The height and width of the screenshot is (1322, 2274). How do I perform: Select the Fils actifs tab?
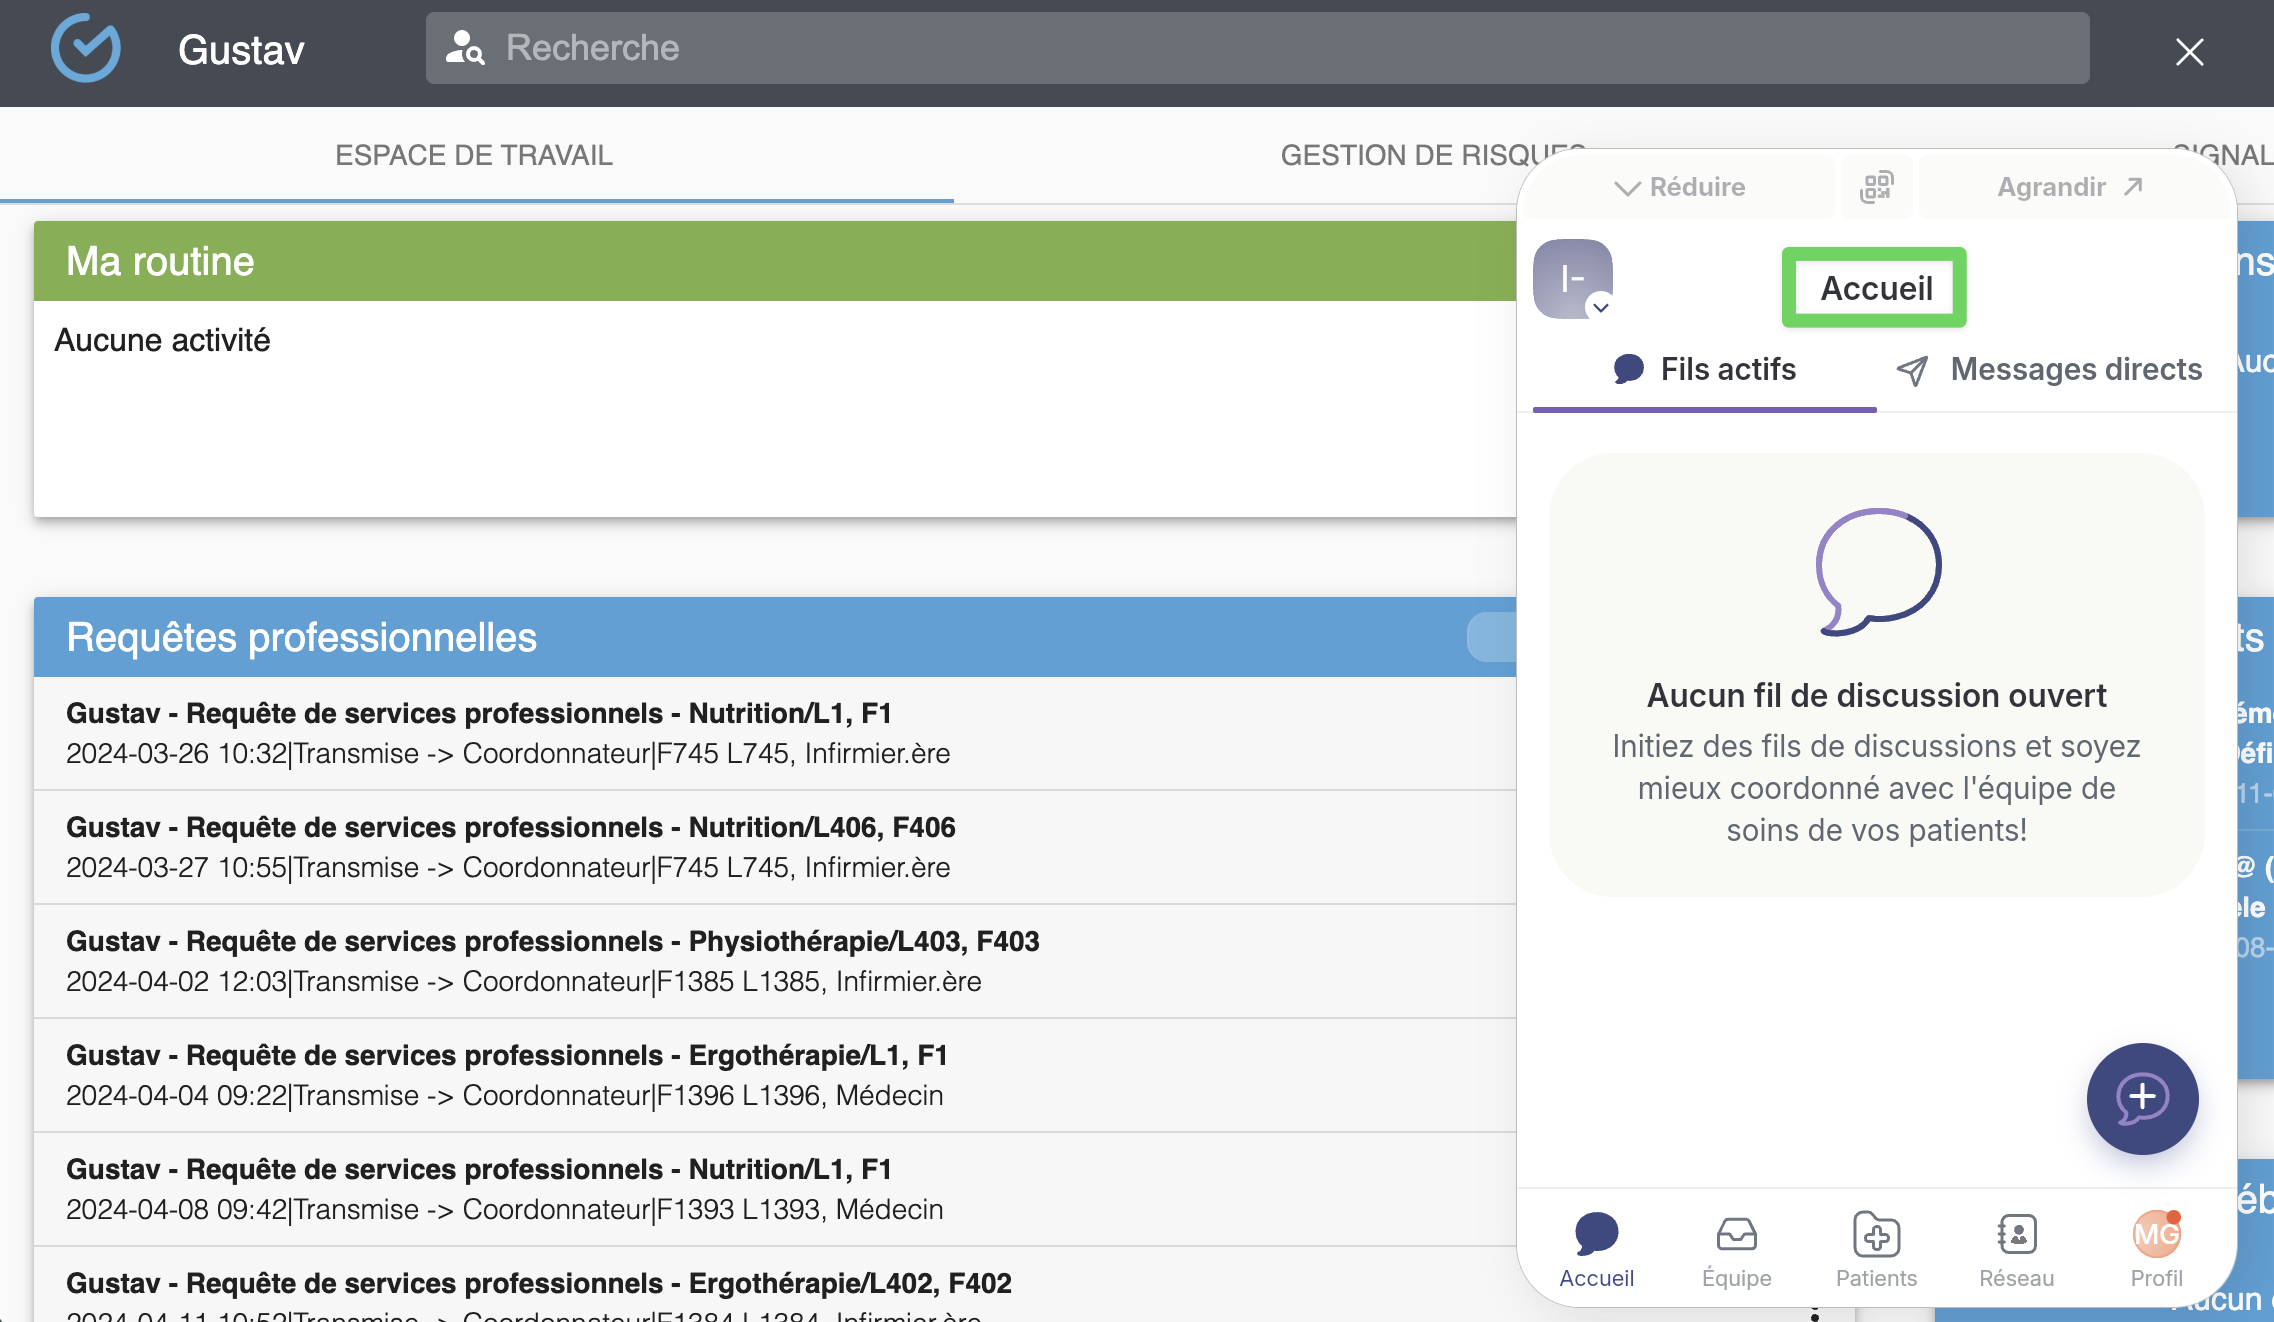[x=1705, y=370]
